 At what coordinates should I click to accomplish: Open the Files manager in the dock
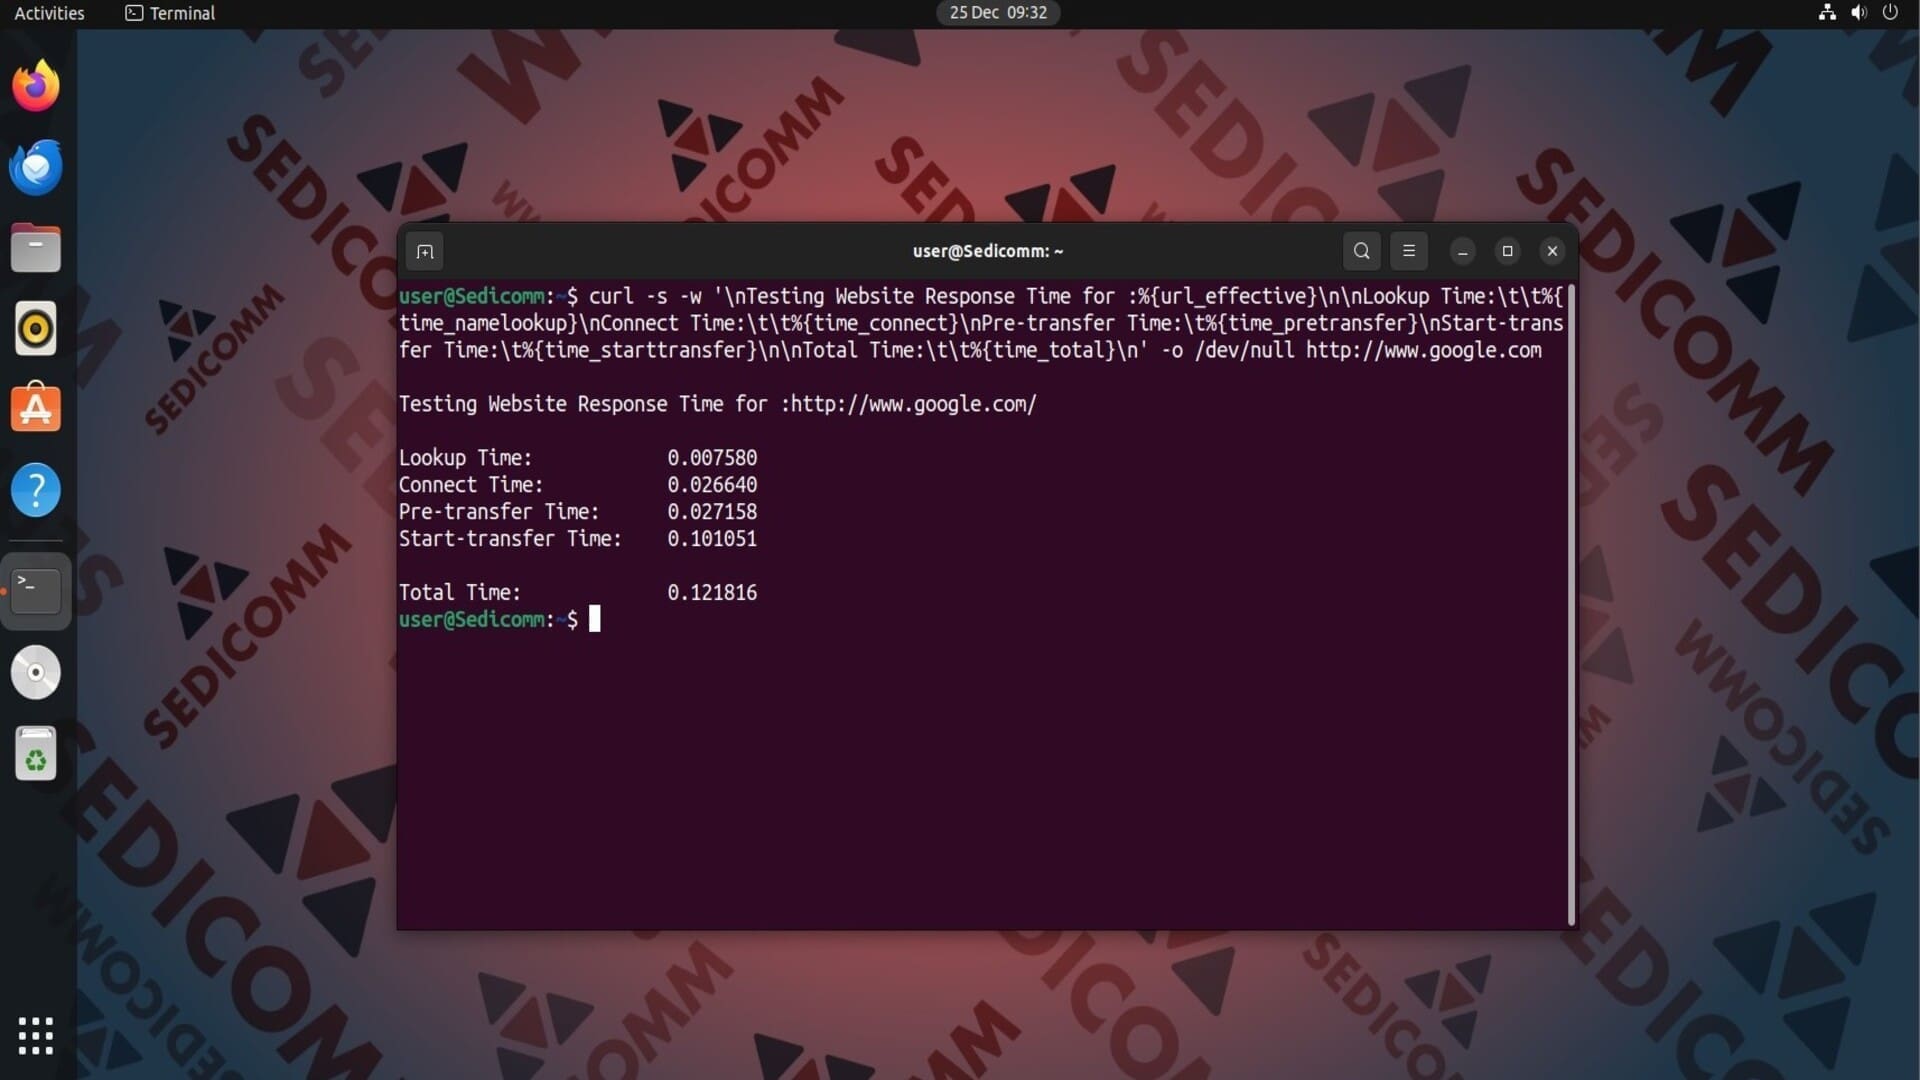36,248
